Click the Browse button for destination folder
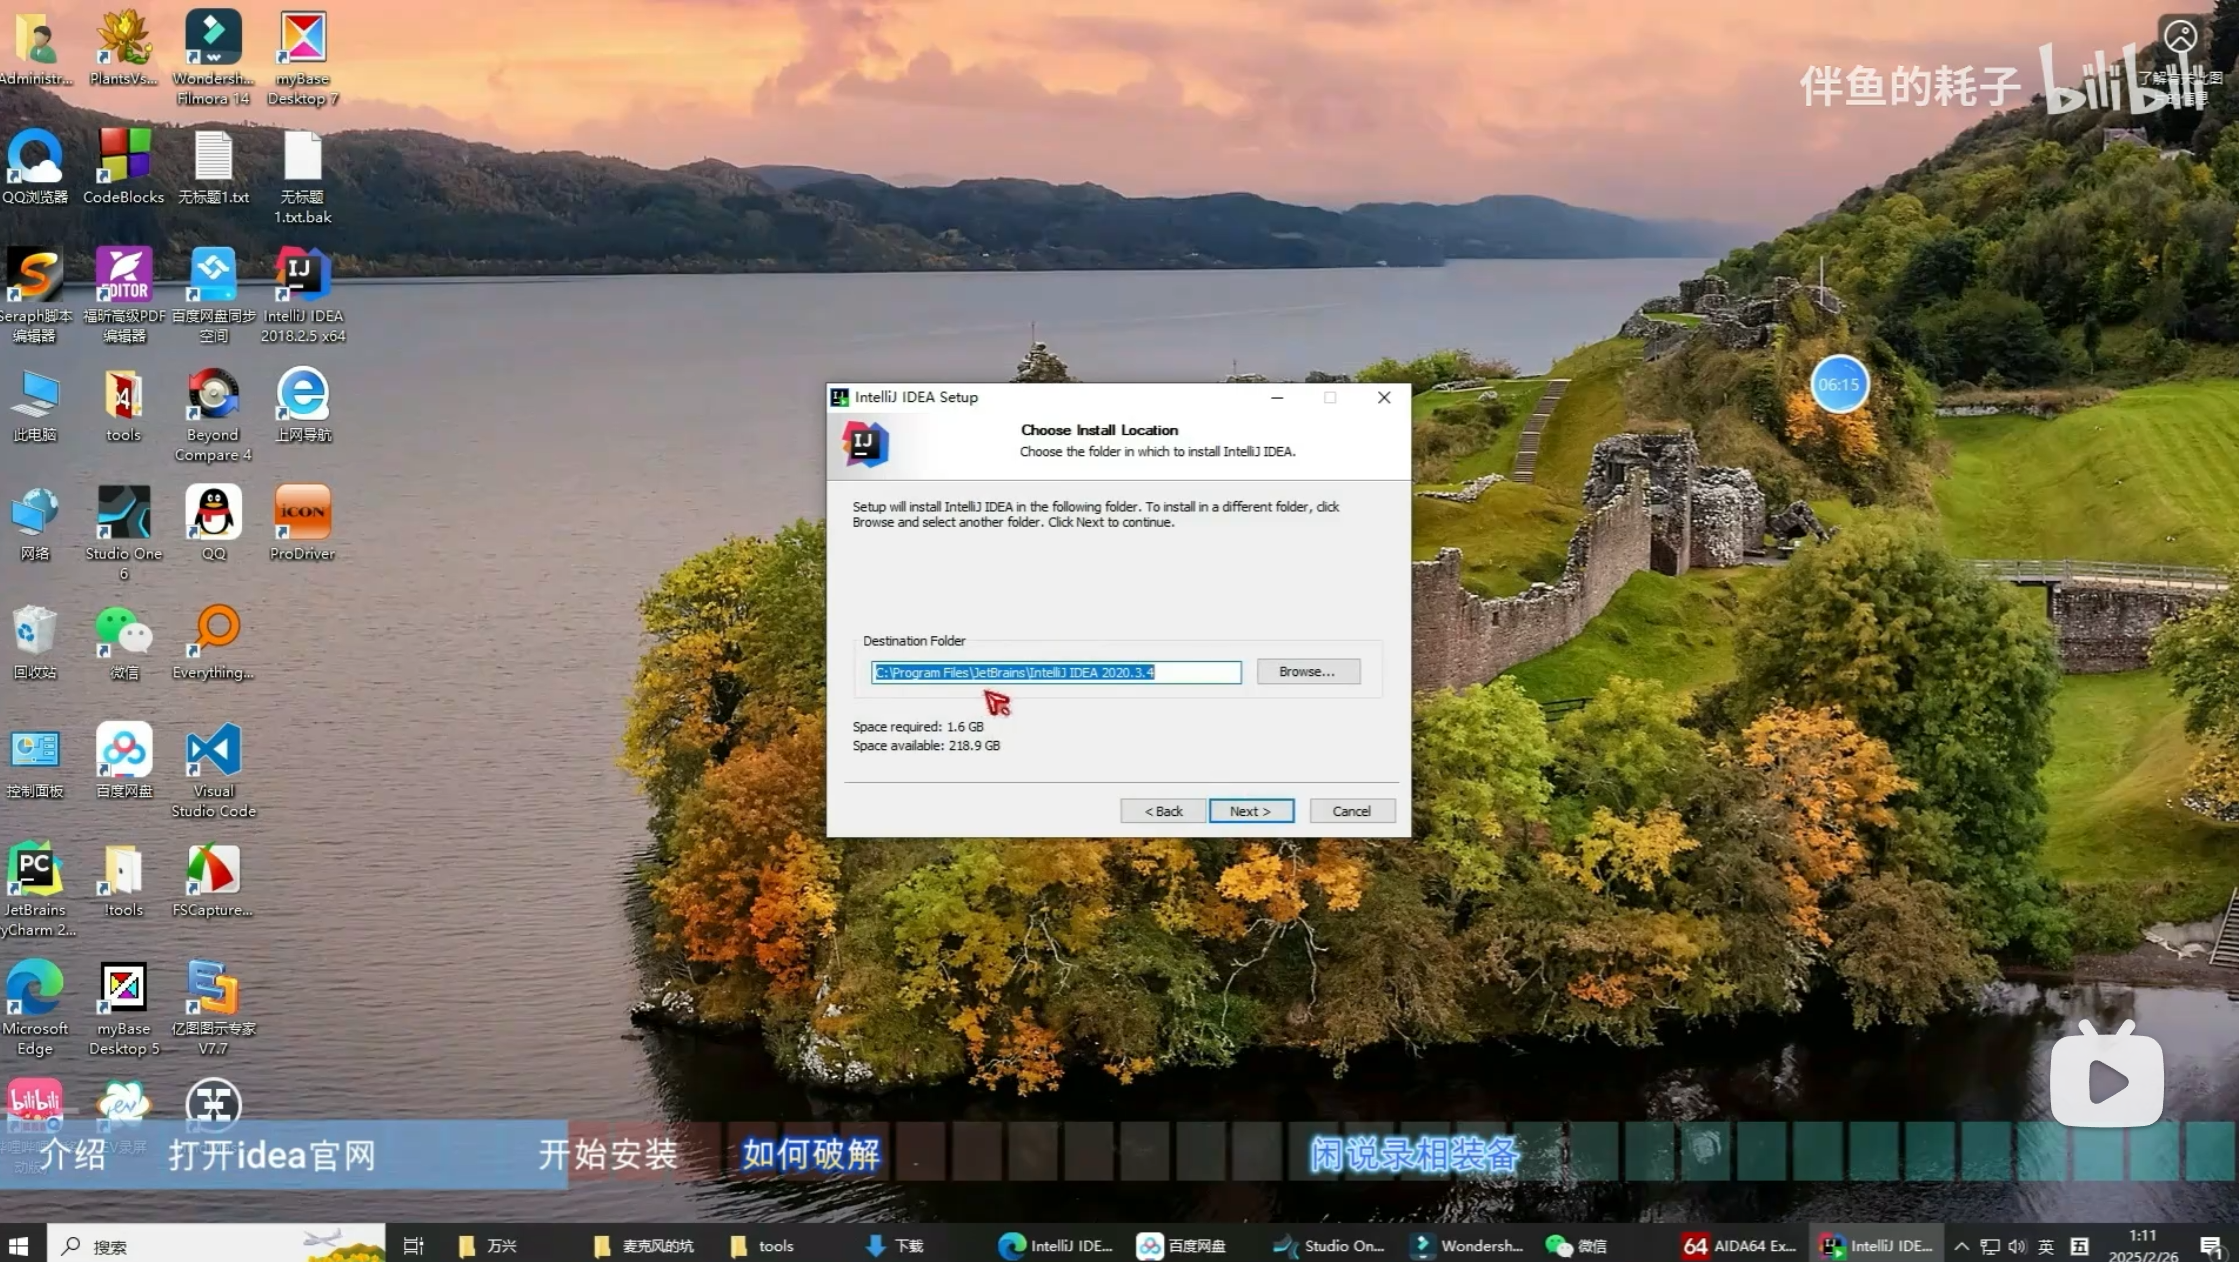The image size is (2239, 1262). [1307, 672]
